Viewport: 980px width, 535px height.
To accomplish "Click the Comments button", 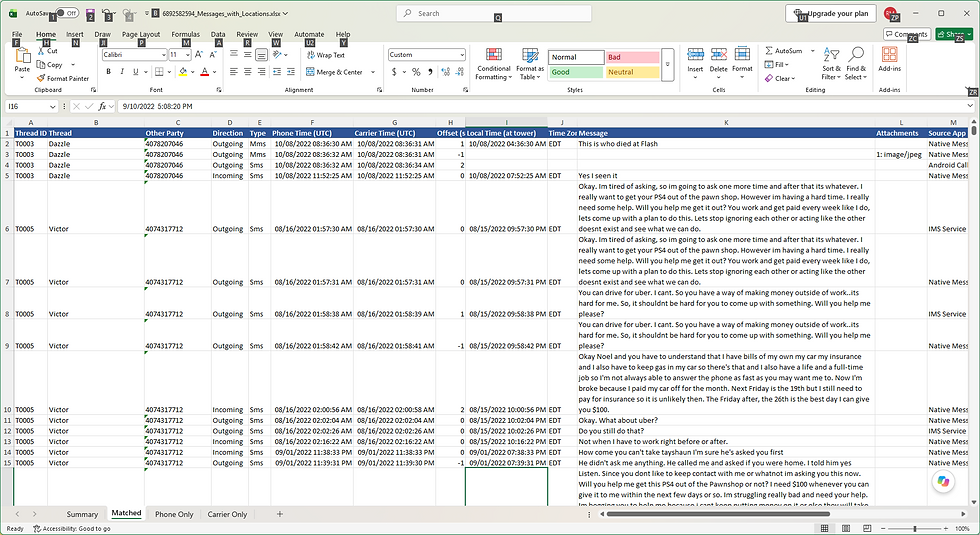I will pos(907,34).
